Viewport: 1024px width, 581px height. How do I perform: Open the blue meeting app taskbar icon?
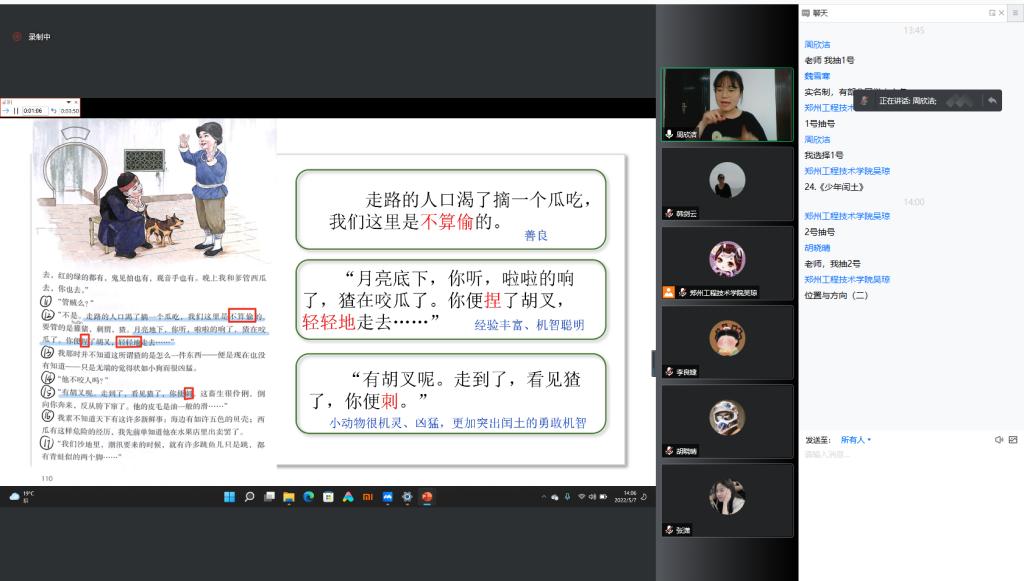[387, 497]
